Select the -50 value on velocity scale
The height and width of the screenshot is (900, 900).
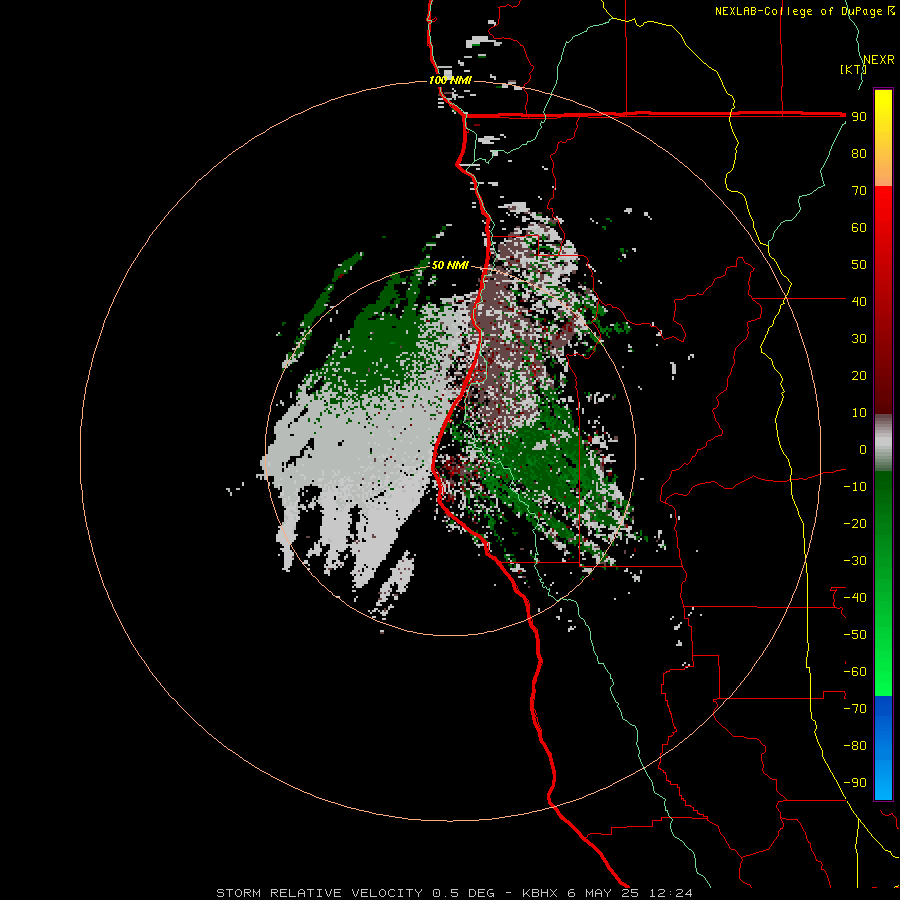(855, 635)
